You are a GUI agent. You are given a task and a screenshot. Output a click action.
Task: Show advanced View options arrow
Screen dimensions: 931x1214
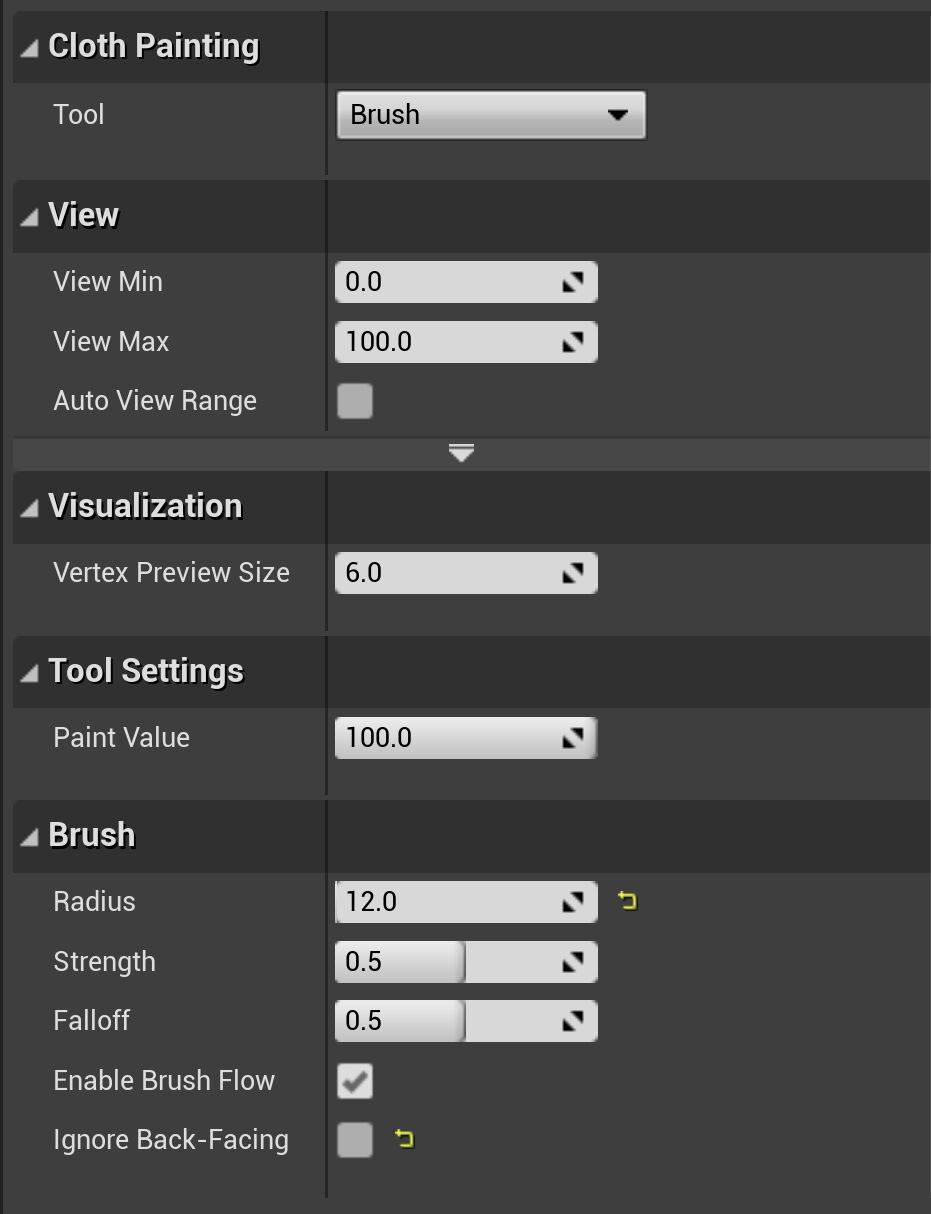coord(461,454)
